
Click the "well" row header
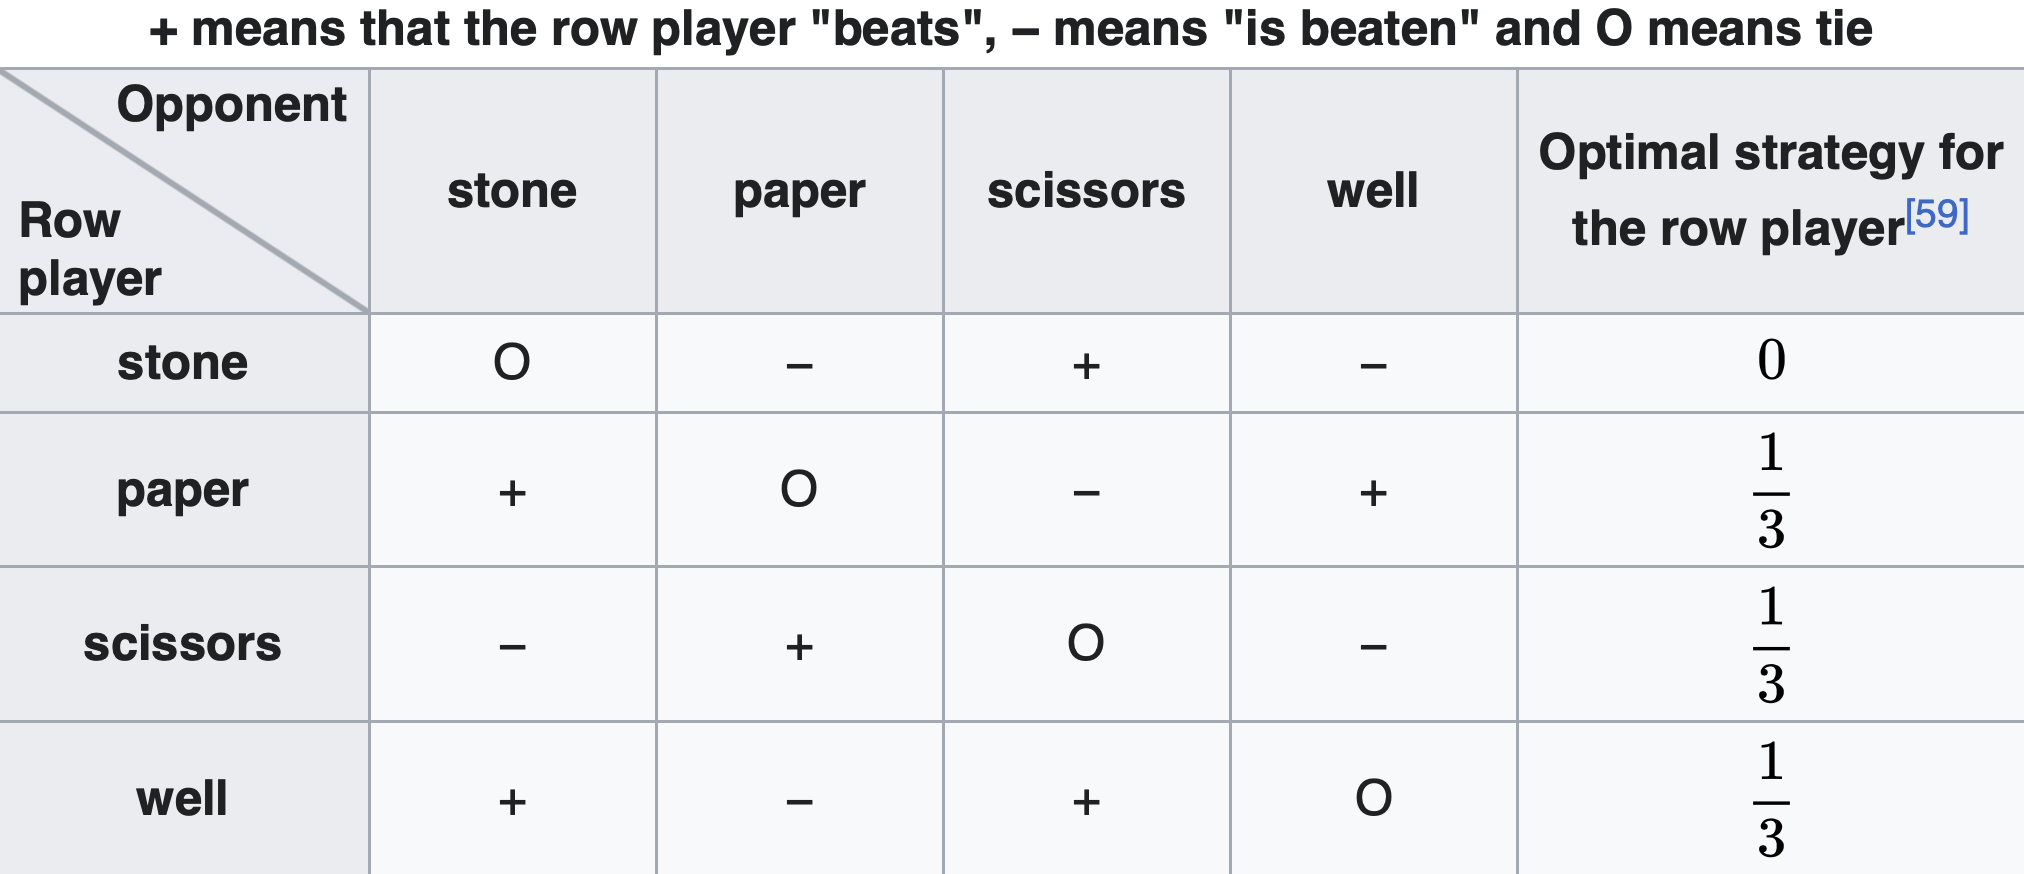tap(183, 798)
